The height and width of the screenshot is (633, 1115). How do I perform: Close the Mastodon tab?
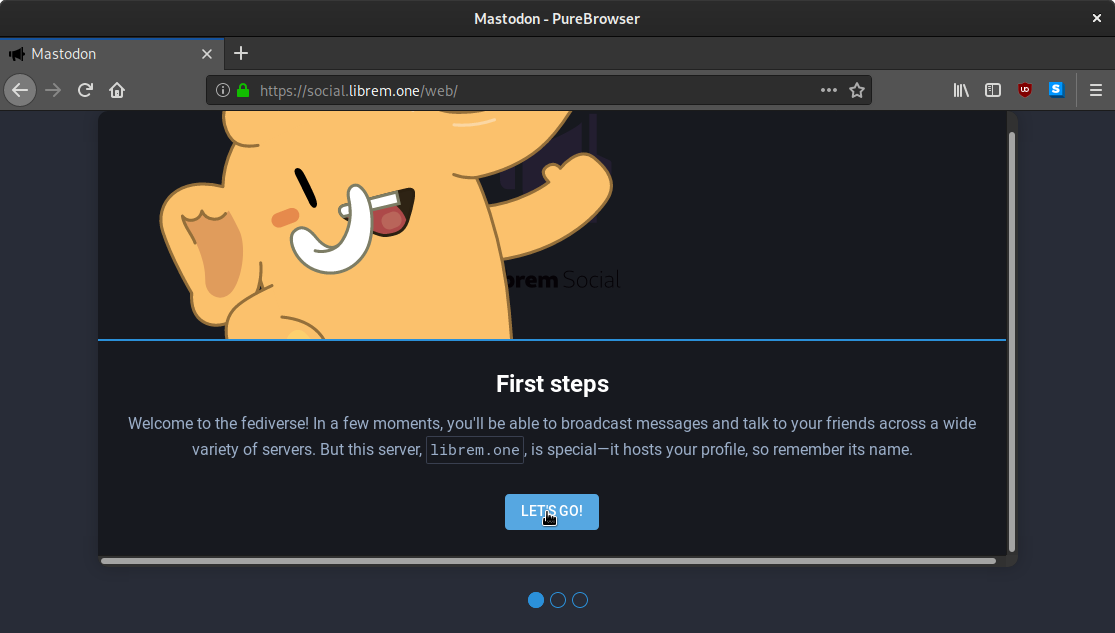click(207, 54)
